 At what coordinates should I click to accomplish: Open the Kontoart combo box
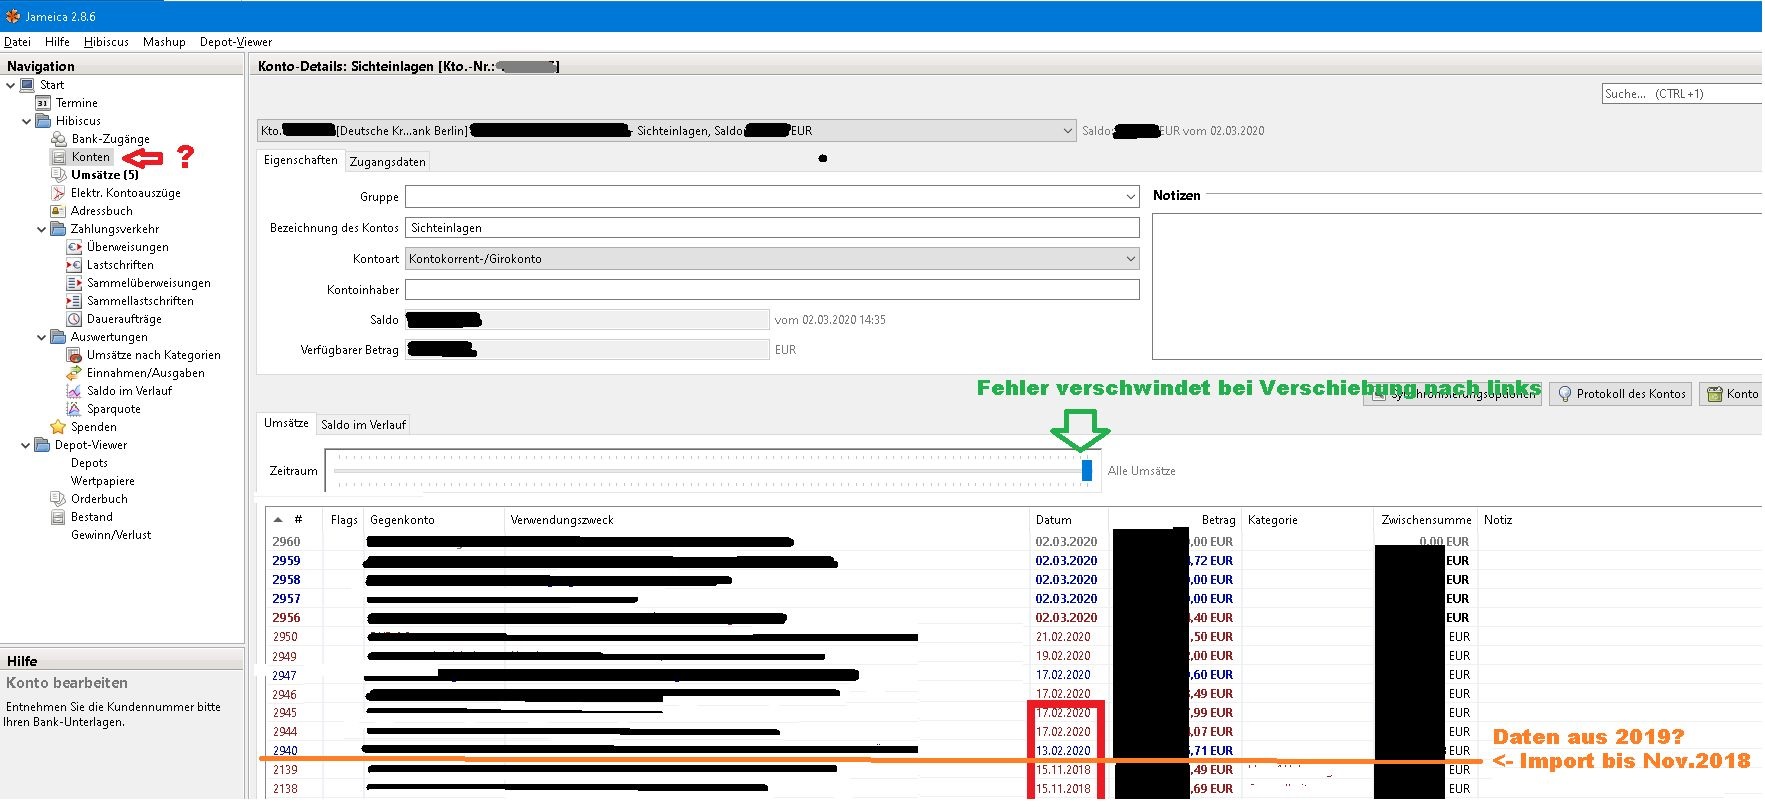click(1130, 259)
